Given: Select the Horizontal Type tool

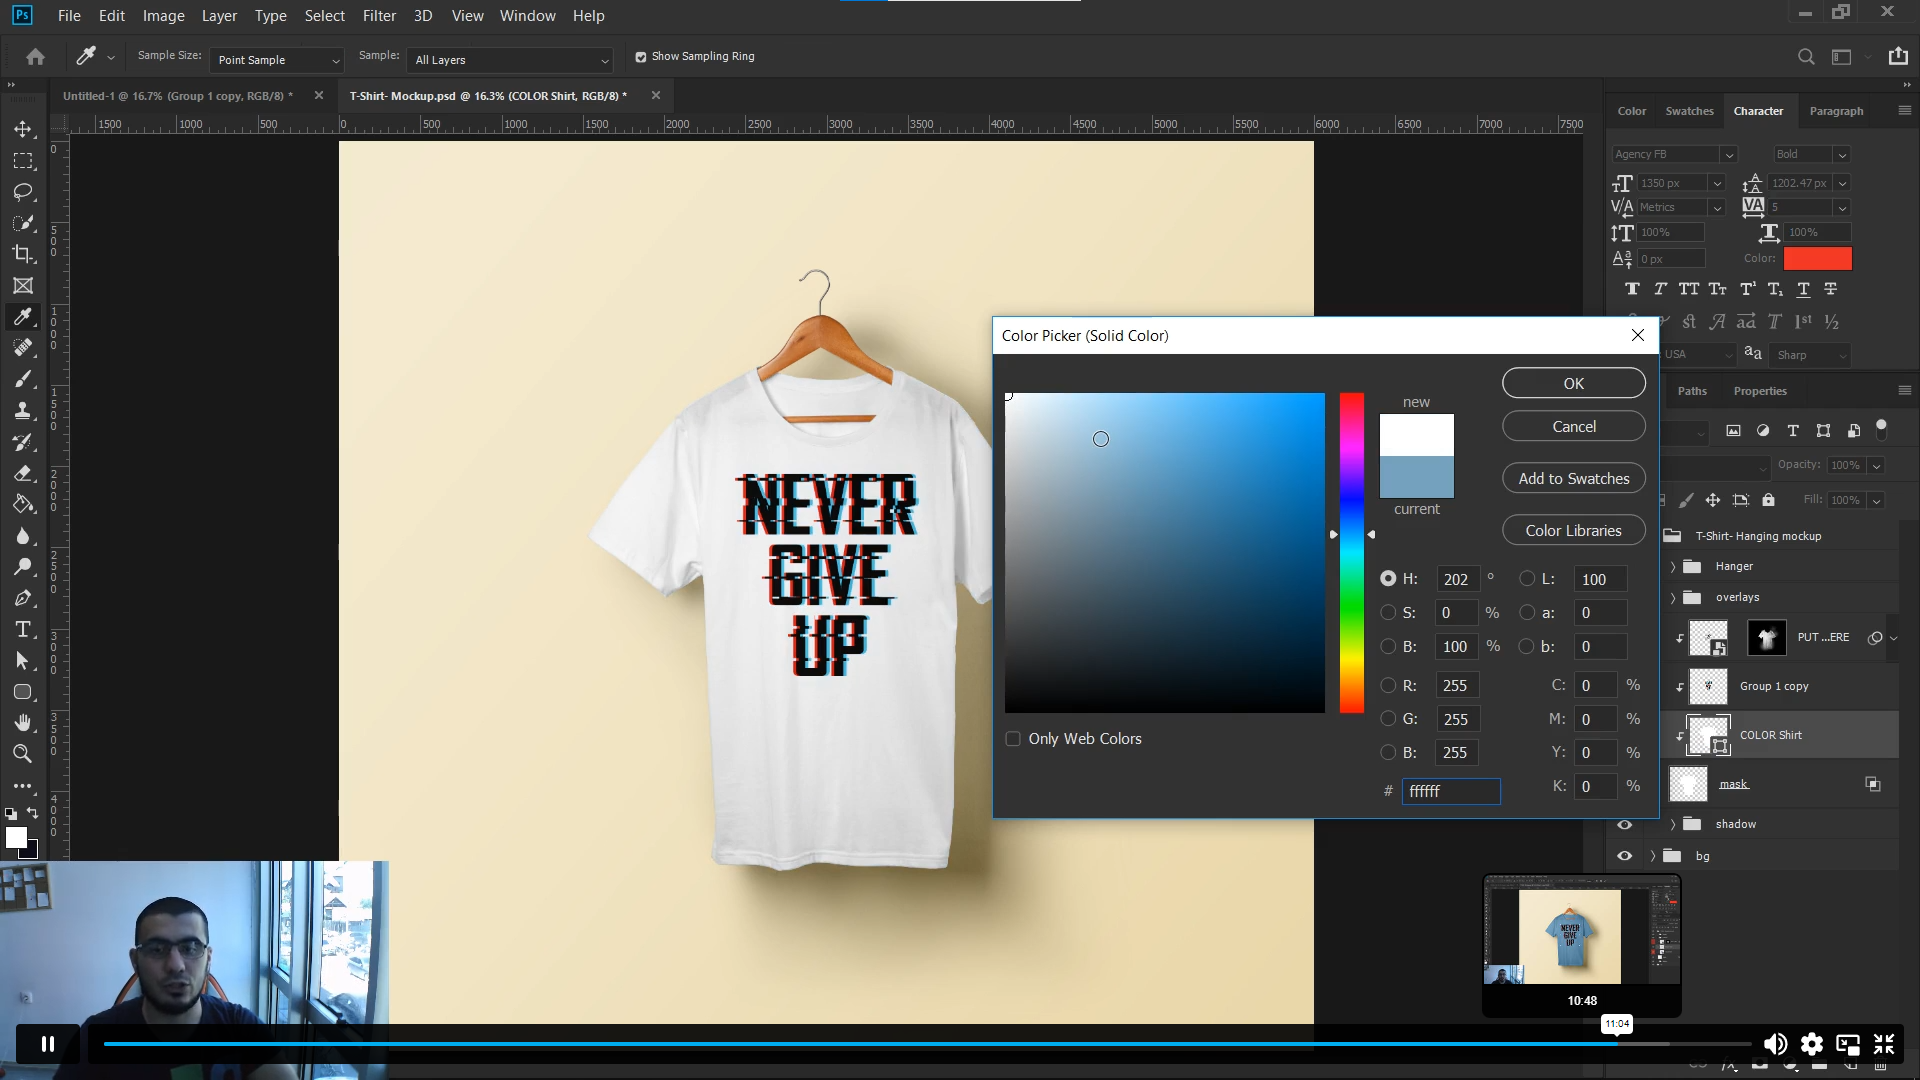Looking at the screenshot, I should (24, 630).
